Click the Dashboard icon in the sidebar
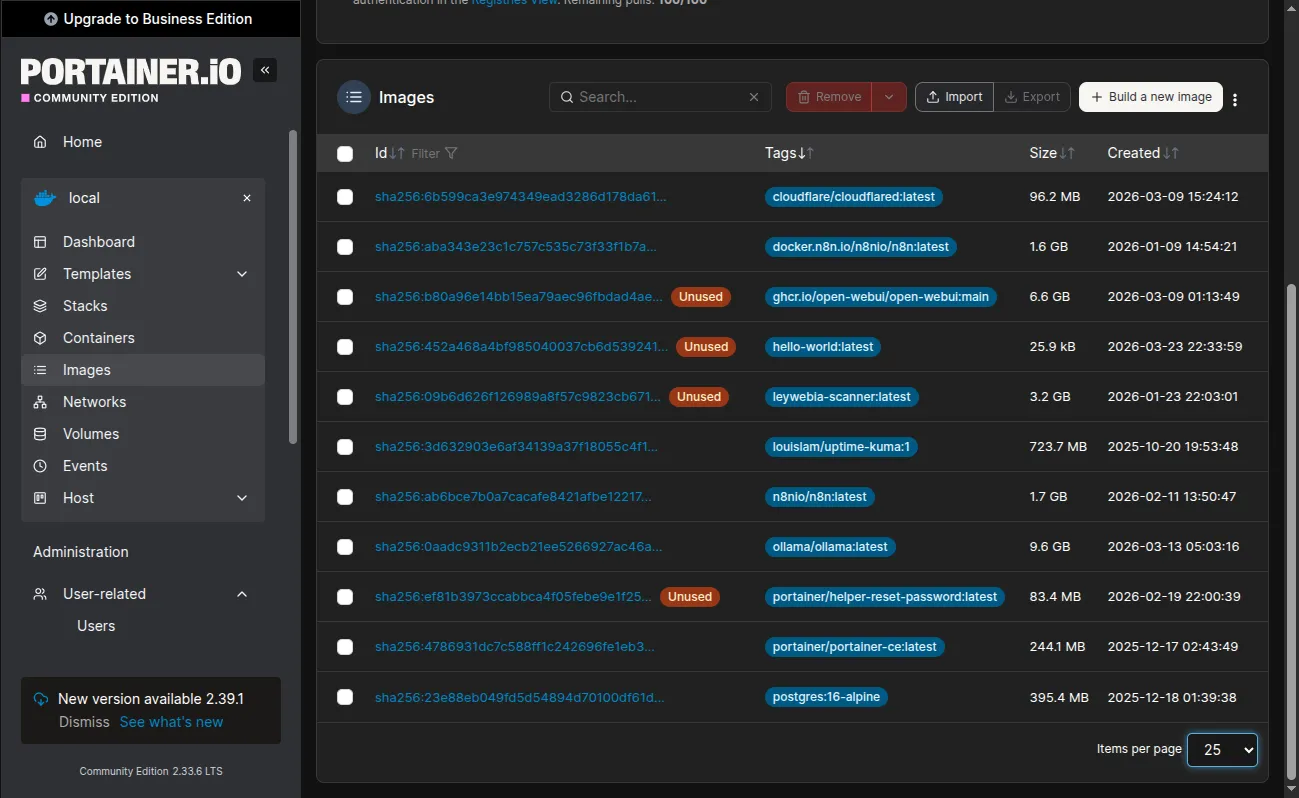1299x798 pixels. point(40,242)
